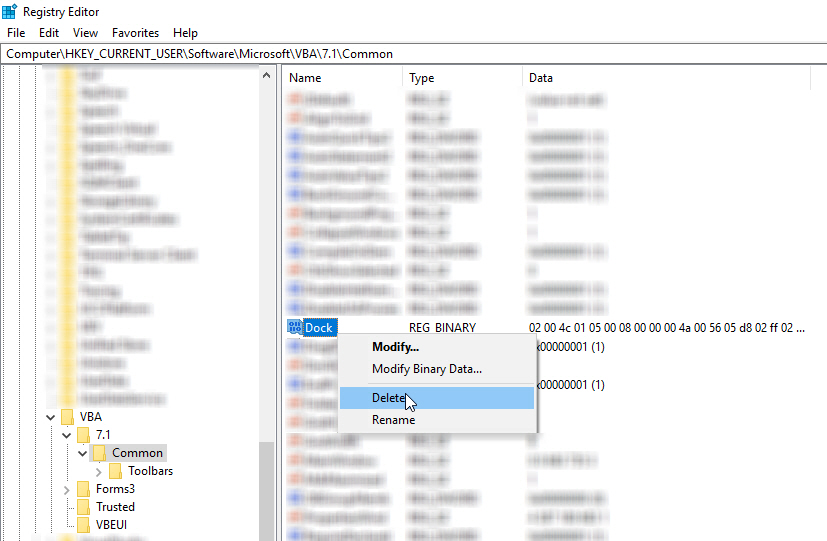
Task: Click the registry path address bar
Action: pyautogui.click(x=413, y=53)
